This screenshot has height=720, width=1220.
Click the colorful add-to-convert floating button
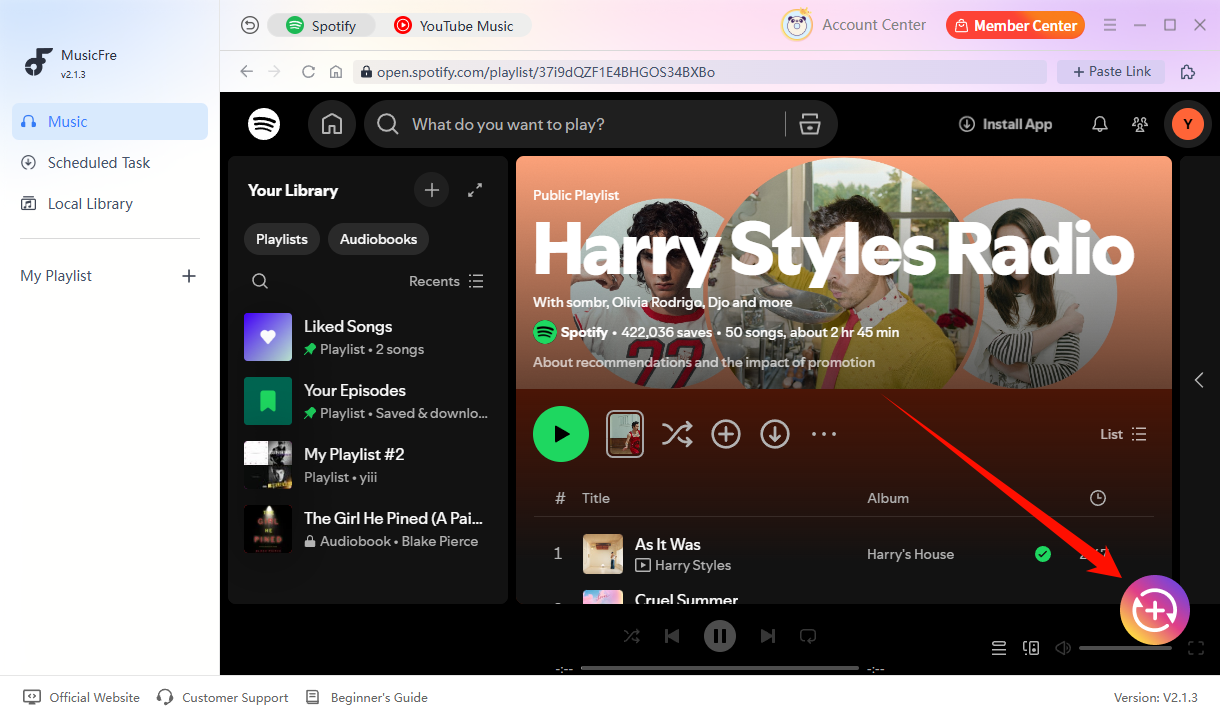tap(1155, 610)
